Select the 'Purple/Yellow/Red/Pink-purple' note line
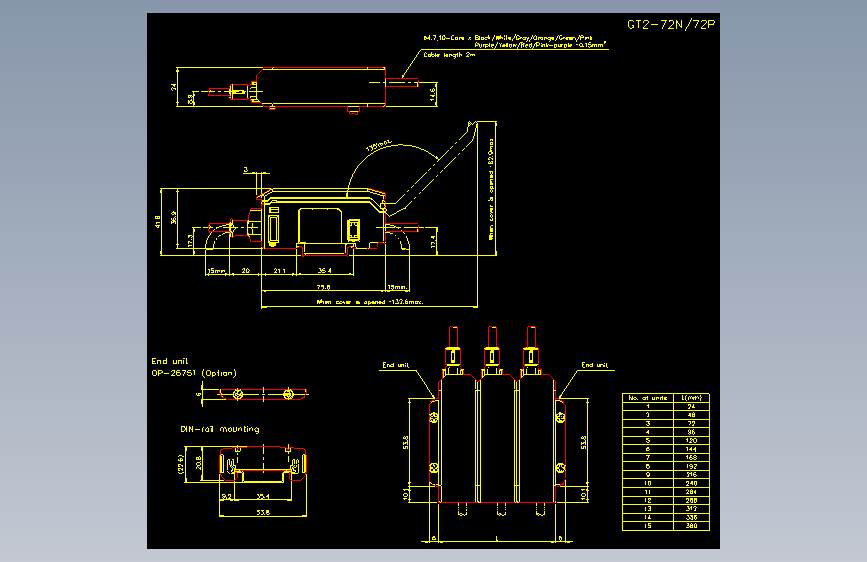The image size is (867, 562). pos(540,45)
